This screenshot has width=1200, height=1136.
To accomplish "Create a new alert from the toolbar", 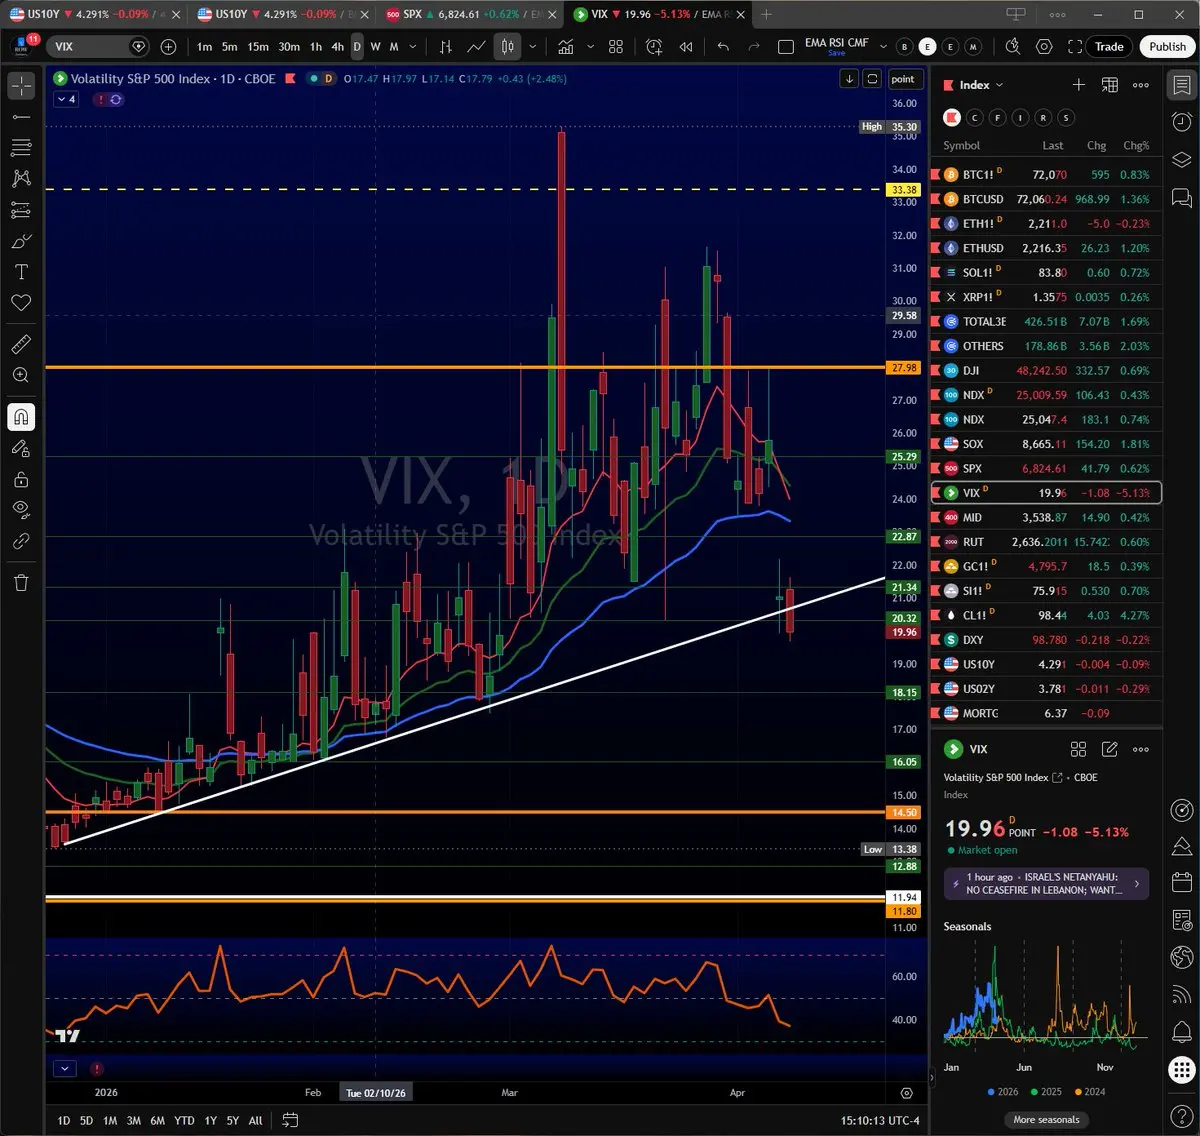I will [654, 46].
